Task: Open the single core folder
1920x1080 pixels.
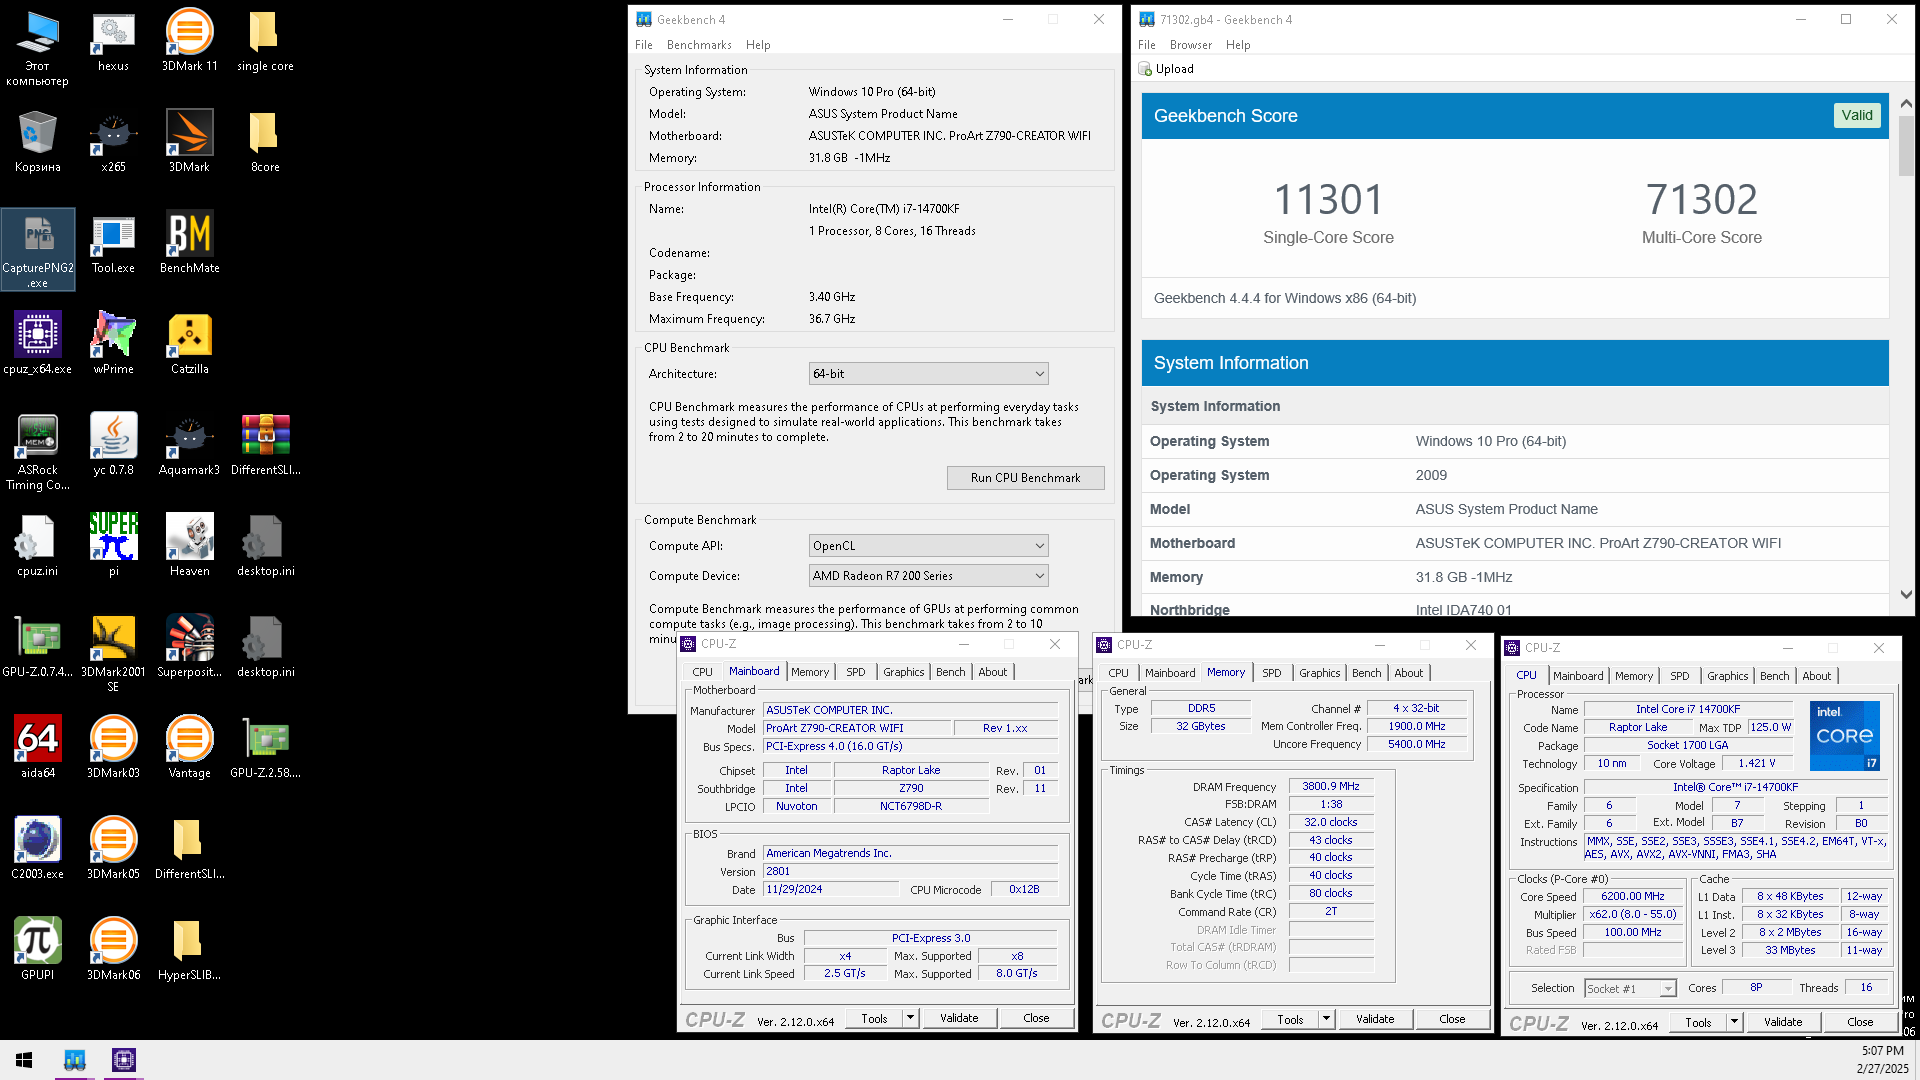Action: pos(265,40)
